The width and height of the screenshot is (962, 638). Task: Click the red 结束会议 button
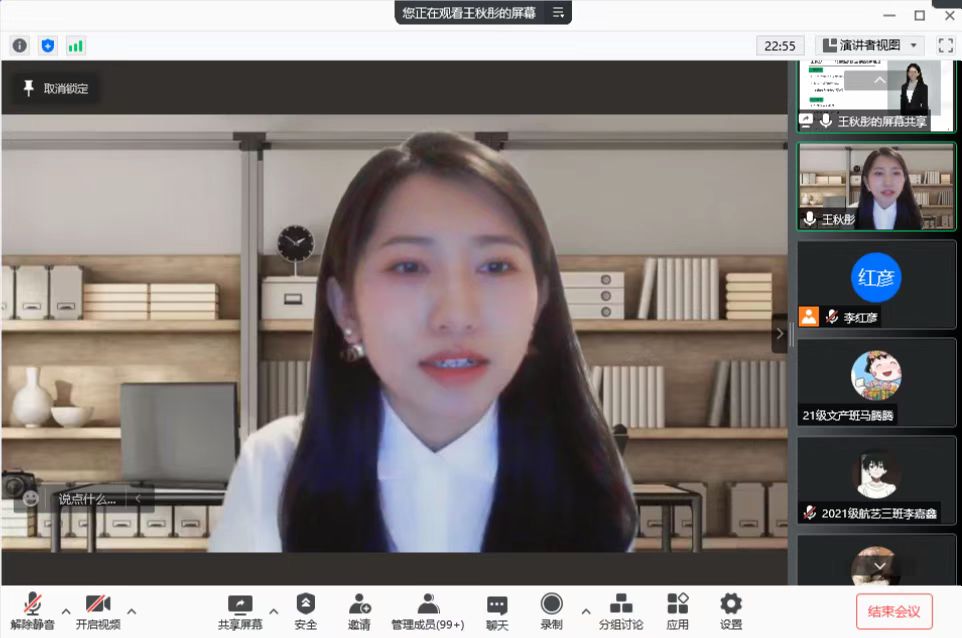(x=894, y=611)
